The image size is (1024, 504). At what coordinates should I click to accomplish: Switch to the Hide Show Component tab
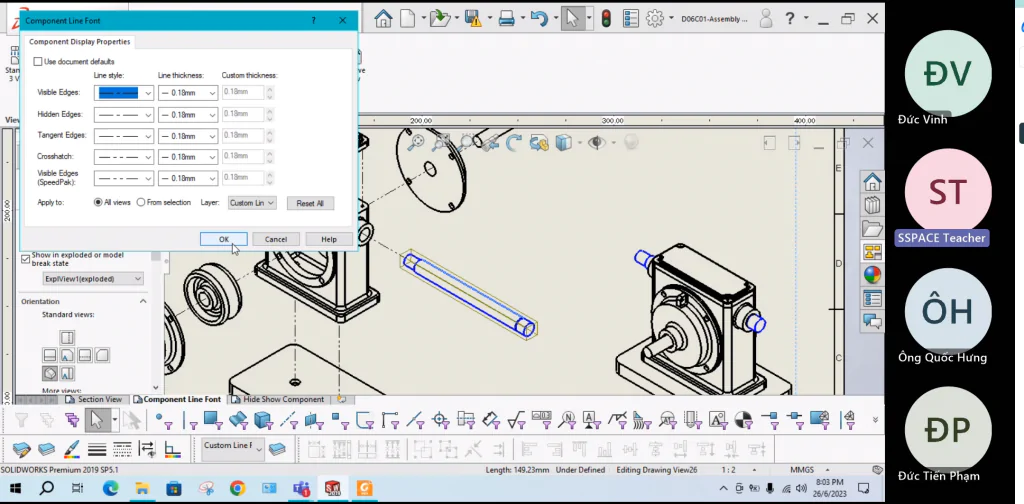click(278, 400)
